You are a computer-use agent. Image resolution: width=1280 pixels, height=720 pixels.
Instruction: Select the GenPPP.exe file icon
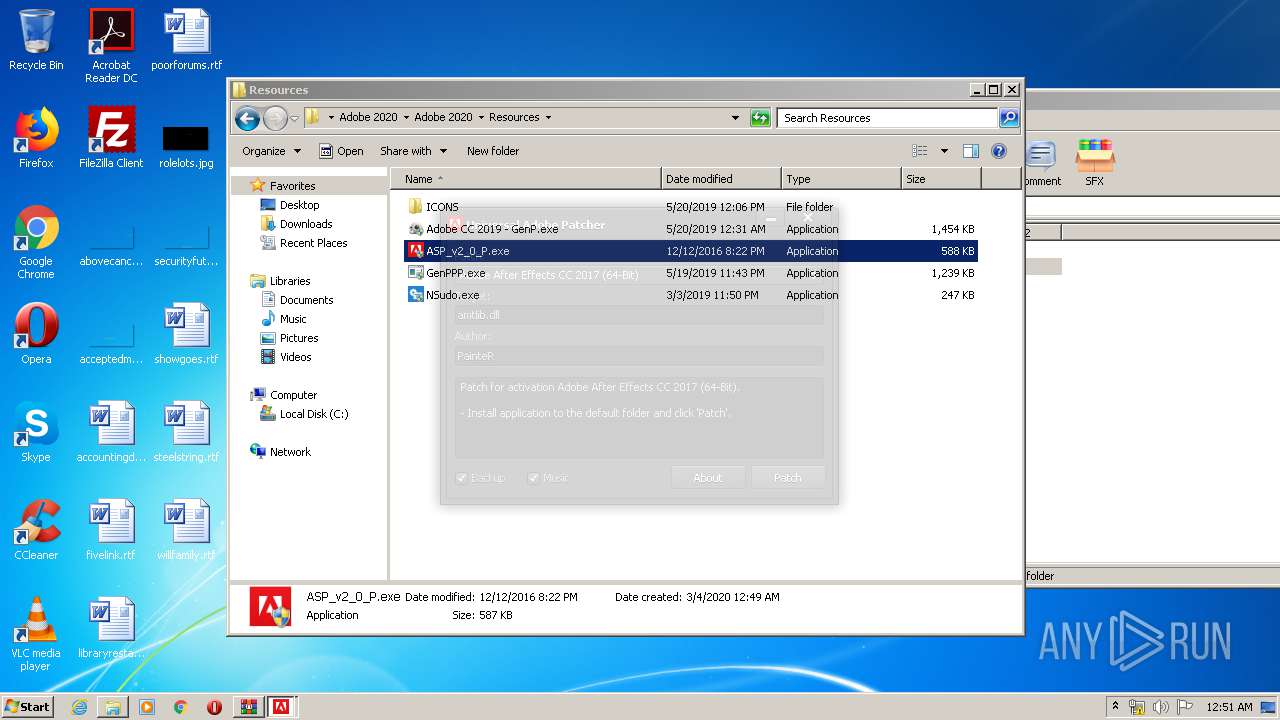pos(416,273)
